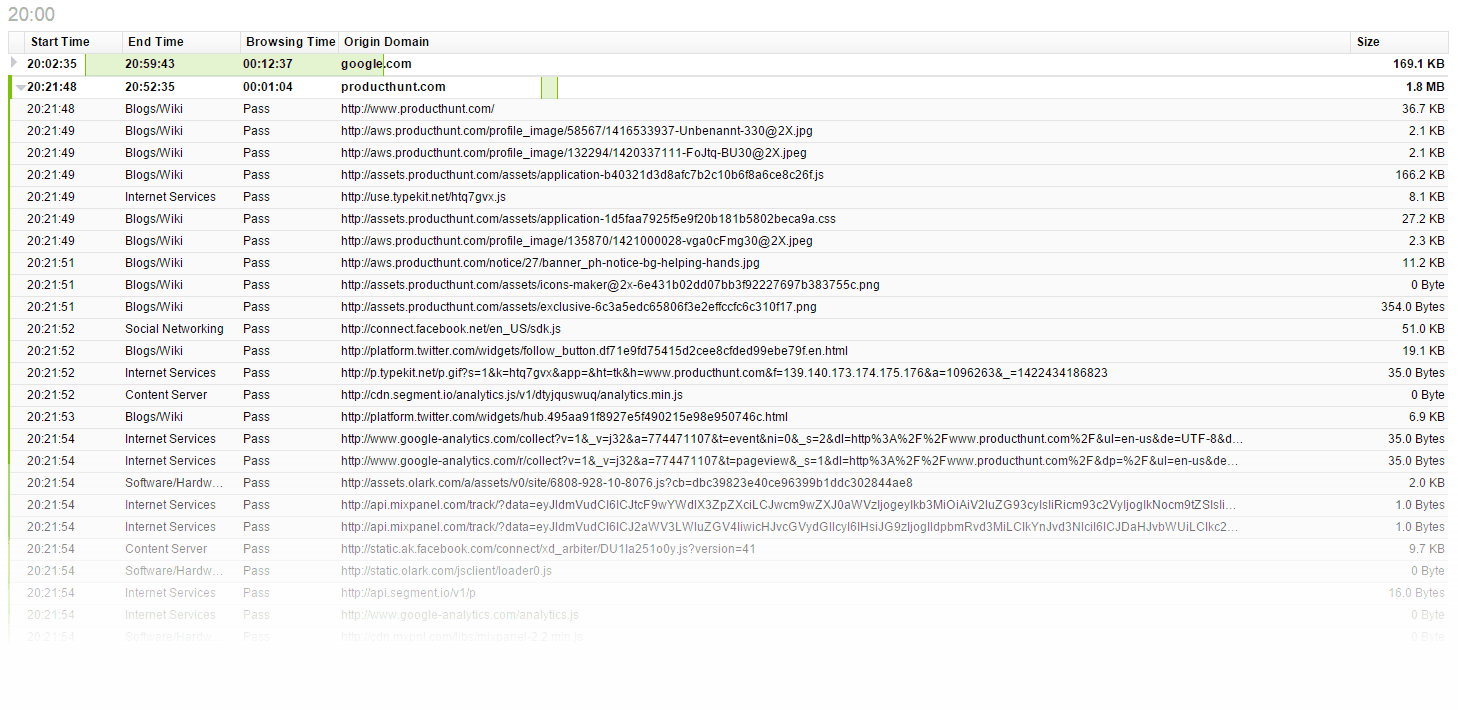Screen dimensions: 1458x710
Task: Sort by Browsing Time column header
Action: tap(291, 42)
